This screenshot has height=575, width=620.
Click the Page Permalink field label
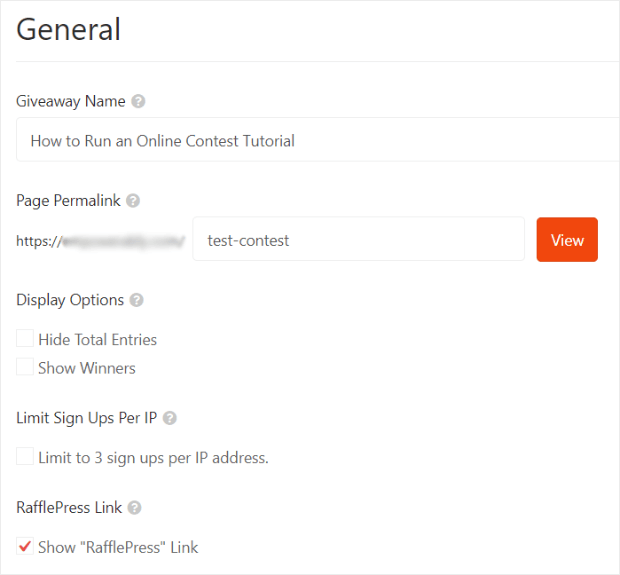pyautogui.click(x=68, y=201)
